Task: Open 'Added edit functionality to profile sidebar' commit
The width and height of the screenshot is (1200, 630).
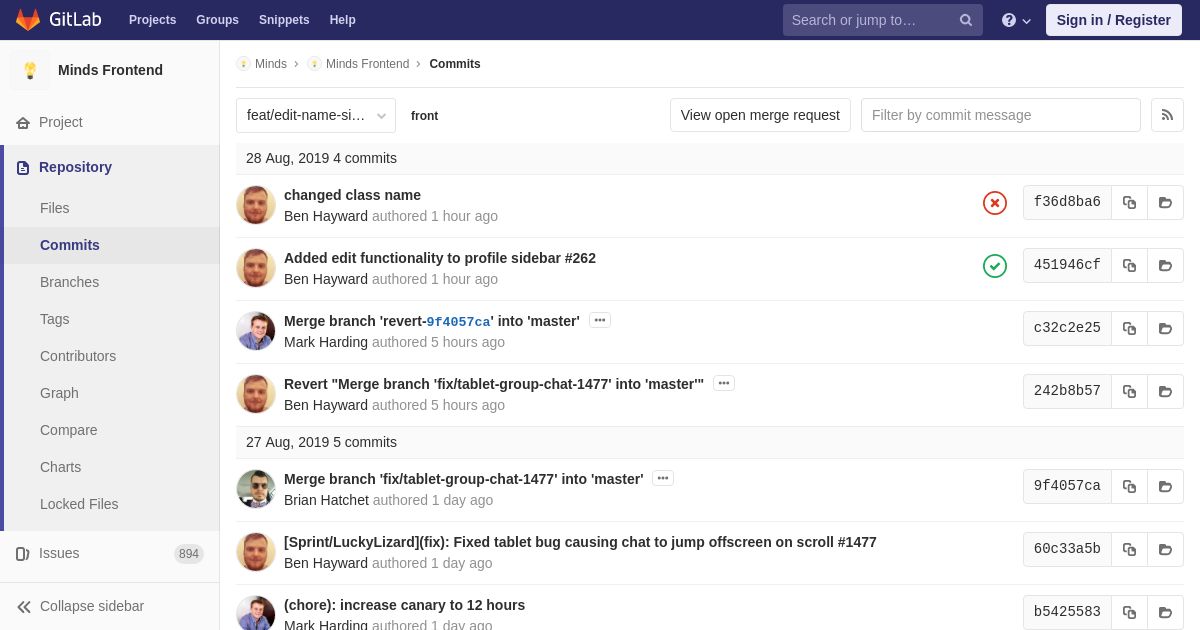Action: (x=439, y=258)
